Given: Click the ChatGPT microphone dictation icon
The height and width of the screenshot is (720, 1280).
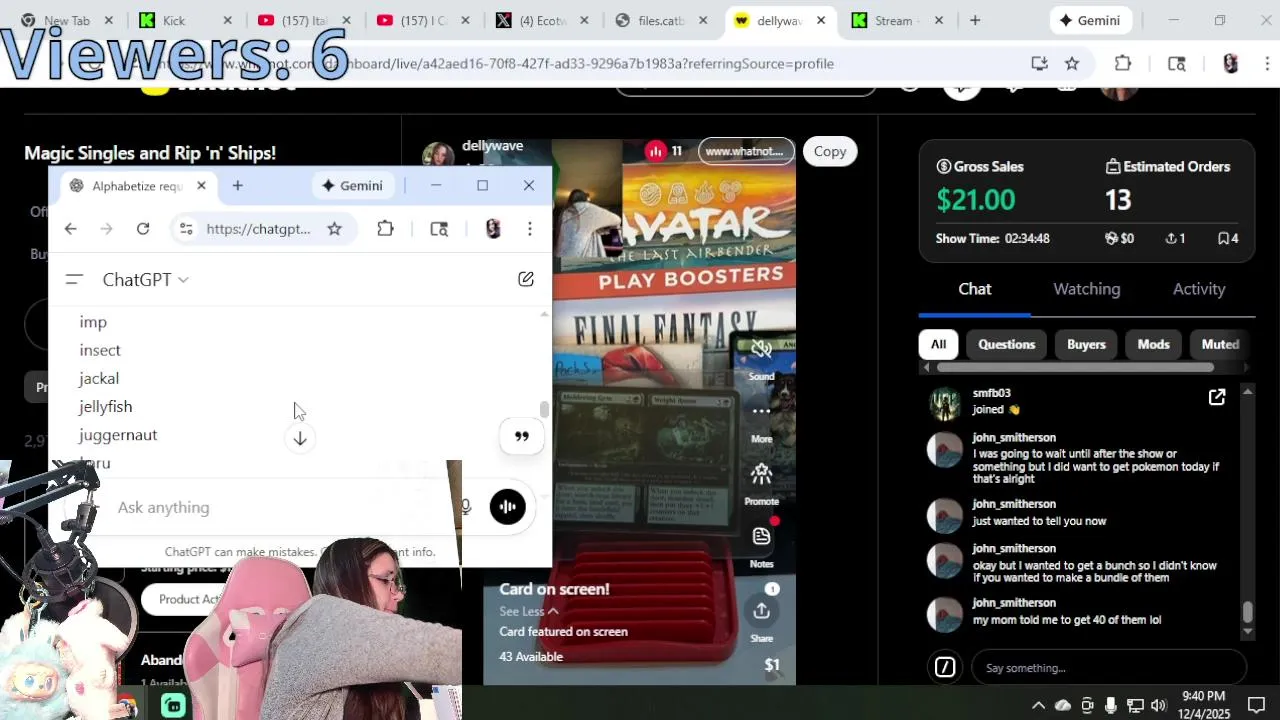Looking at the screenshot, I should tap(466, 507).
